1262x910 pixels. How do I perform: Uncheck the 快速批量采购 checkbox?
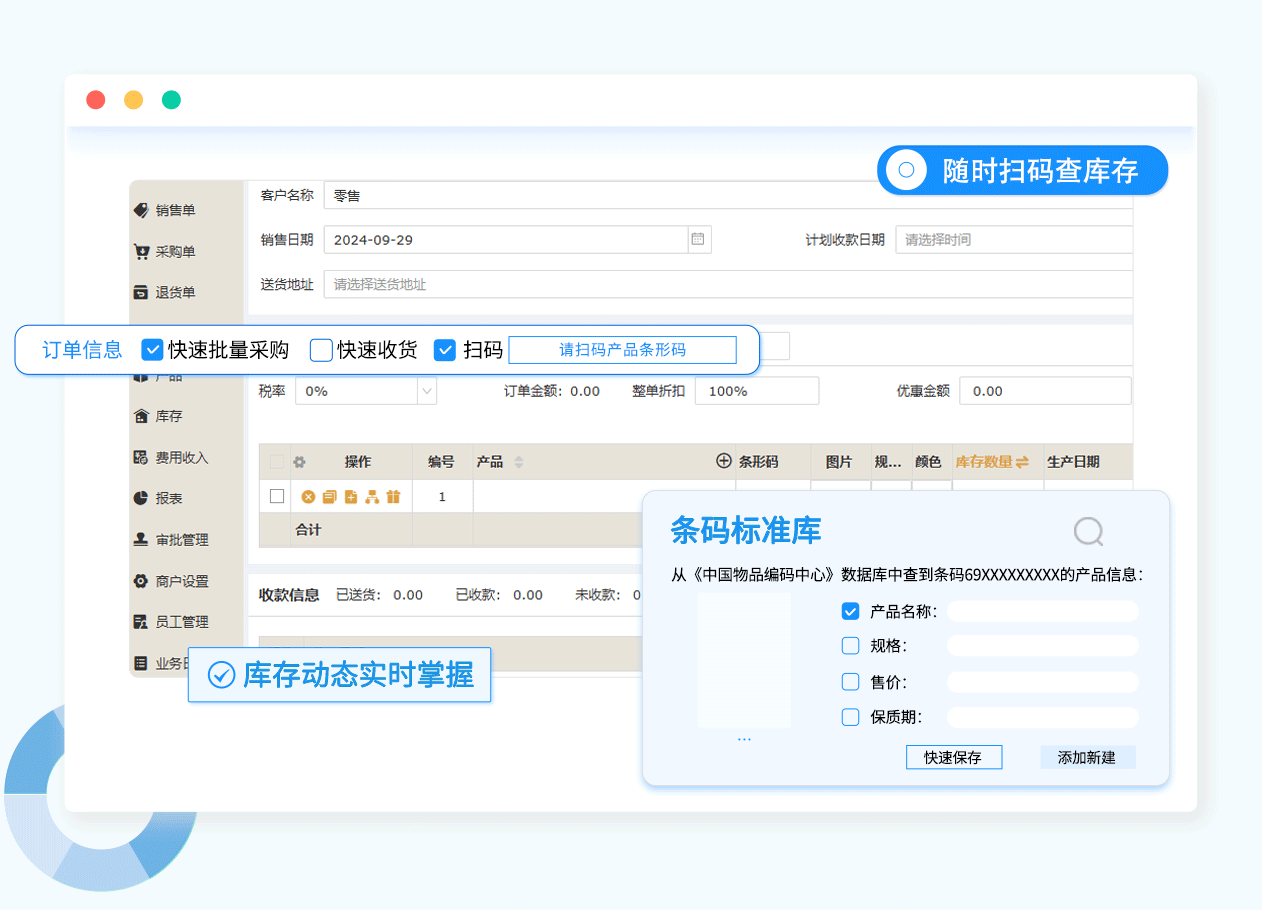pyautogui.click(x=152, y=350)
